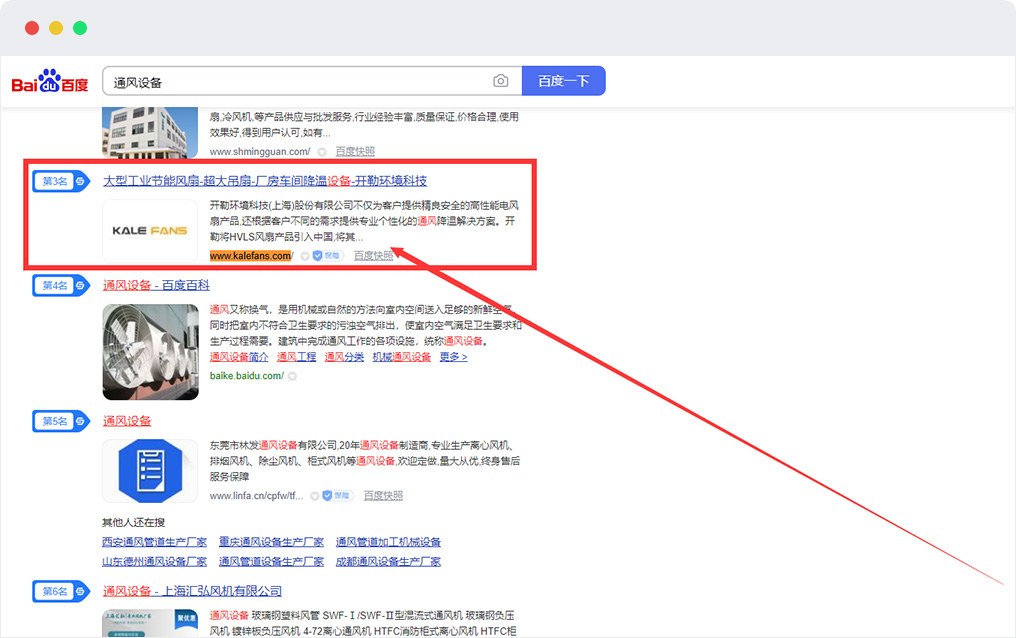Click the blue document icon thumbnail

150,471
